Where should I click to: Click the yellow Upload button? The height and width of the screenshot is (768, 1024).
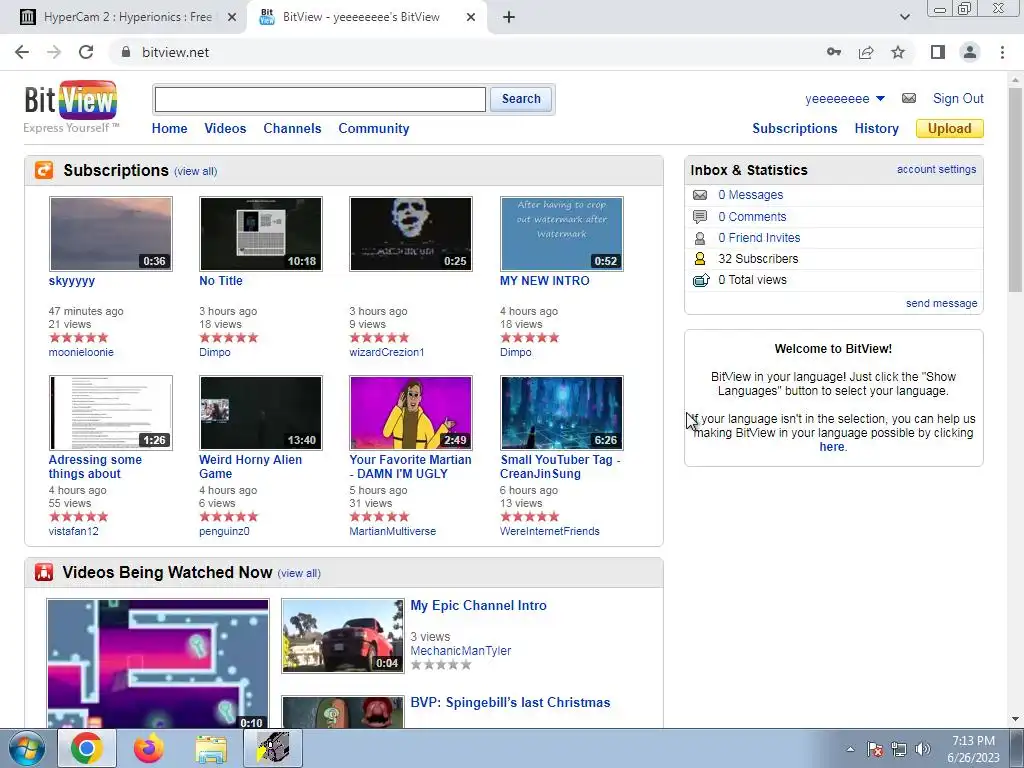[x=950, y=129]
